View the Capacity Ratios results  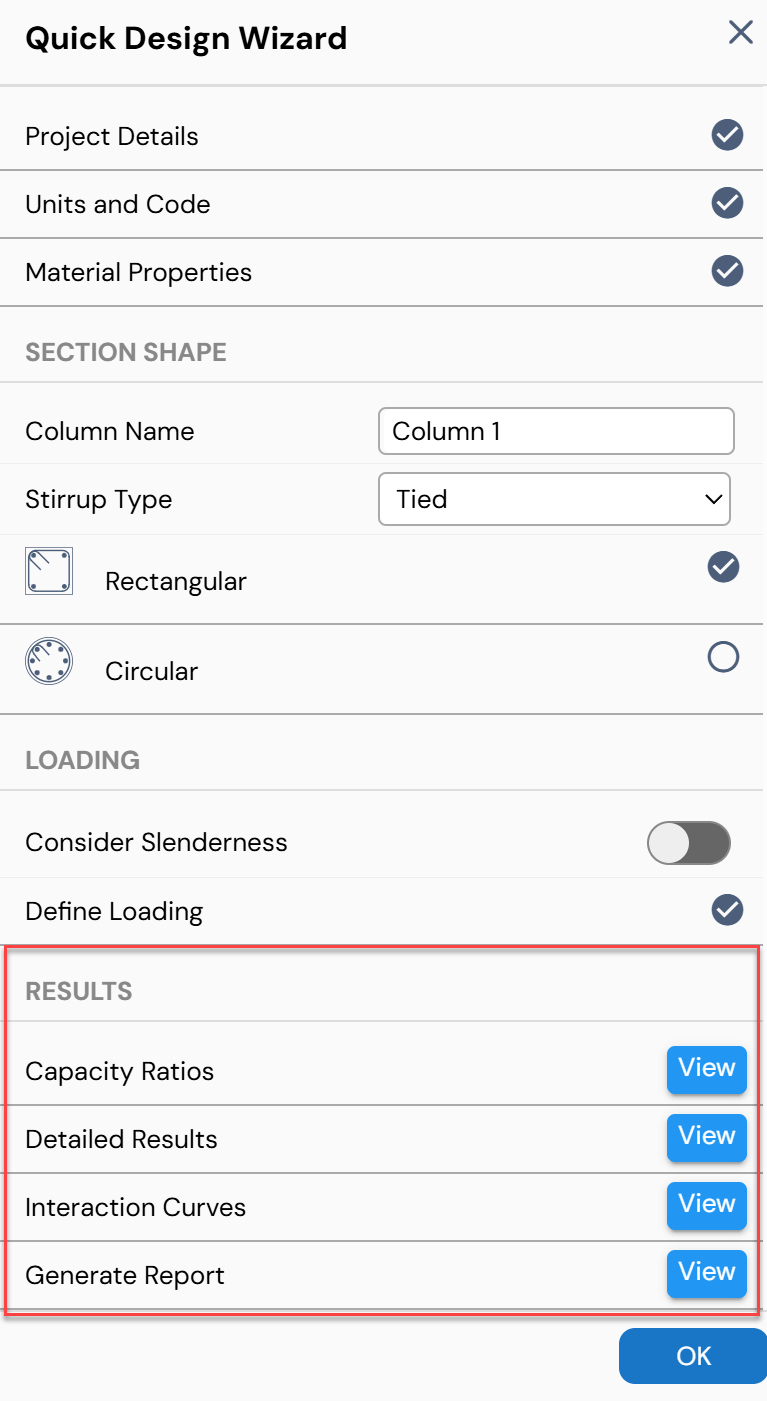coord(707,1070)
